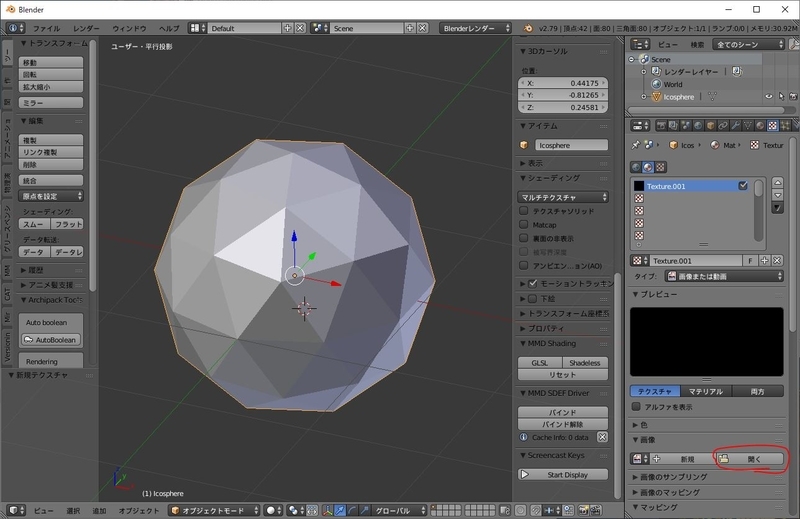Click the 開く image open button

[x=749, y=459]
